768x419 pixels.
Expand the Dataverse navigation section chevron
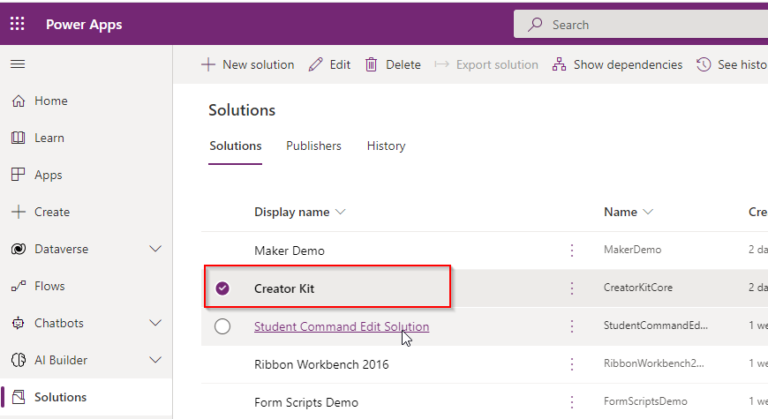pyautogui.click(x=155, y=249)
